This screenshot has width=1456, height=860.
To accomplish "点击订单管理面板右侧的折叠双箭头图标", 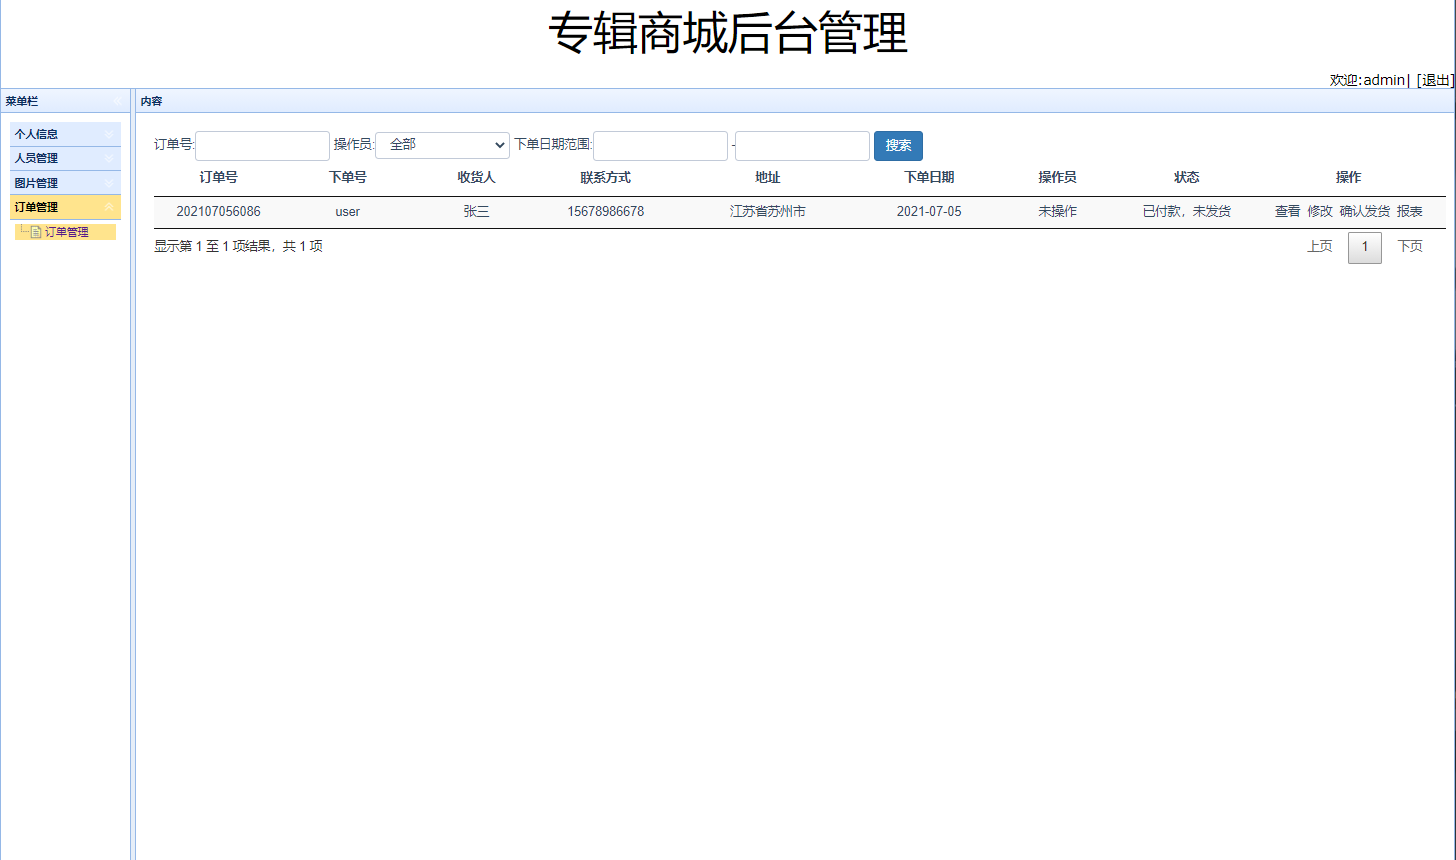I will (x=110, y=207).
